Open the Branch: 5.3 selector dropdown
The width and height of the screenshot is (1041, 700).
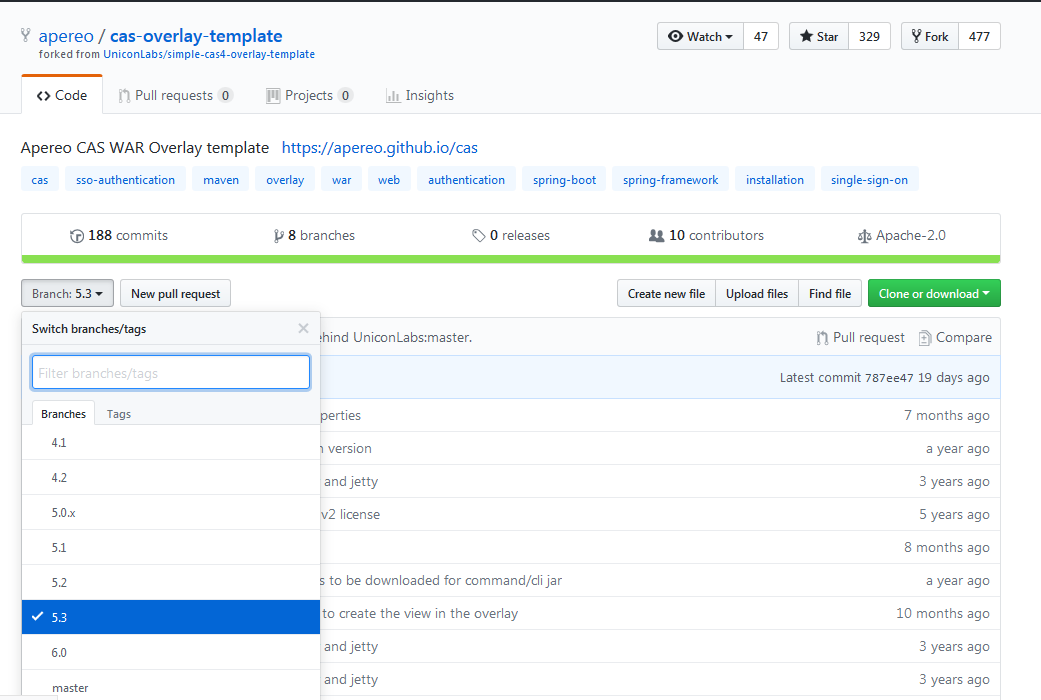click(x=68, y=294)
